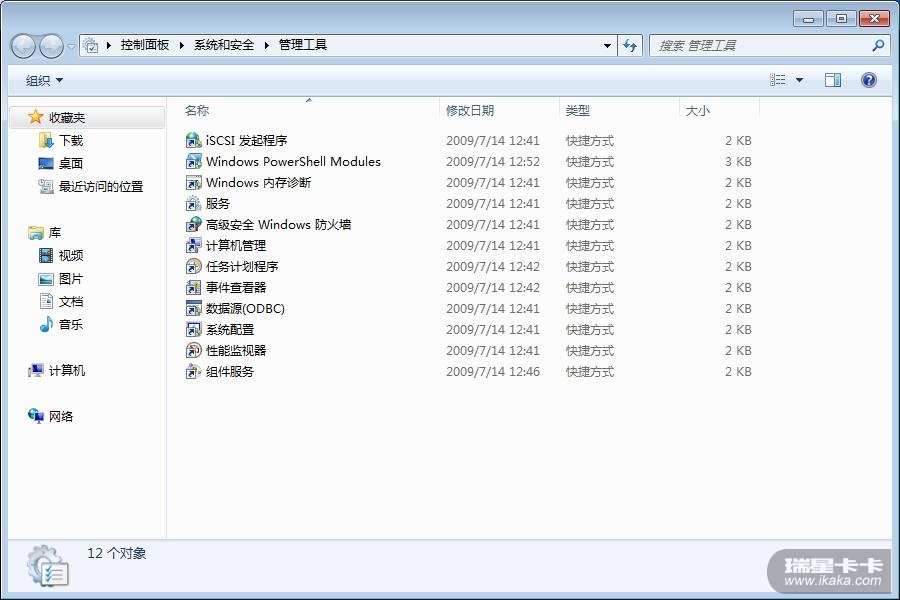The image size is (900, 600).
Task: Click the 服务 gear icon
Action: click(193, 203)
